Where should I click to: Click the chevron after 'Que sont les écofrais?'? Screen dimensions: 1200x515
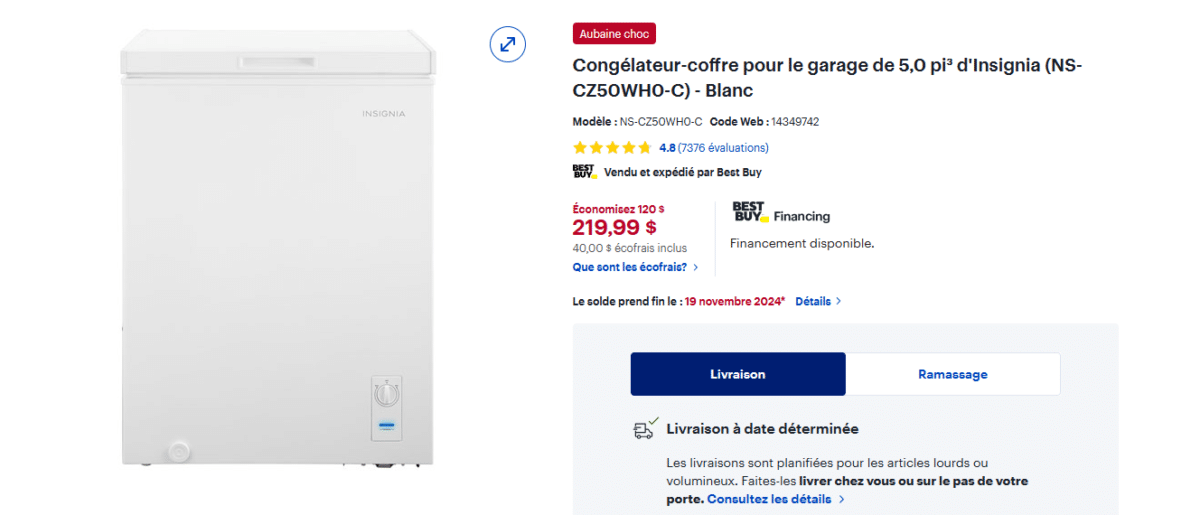pyautogui.click(x=696, y=268)
